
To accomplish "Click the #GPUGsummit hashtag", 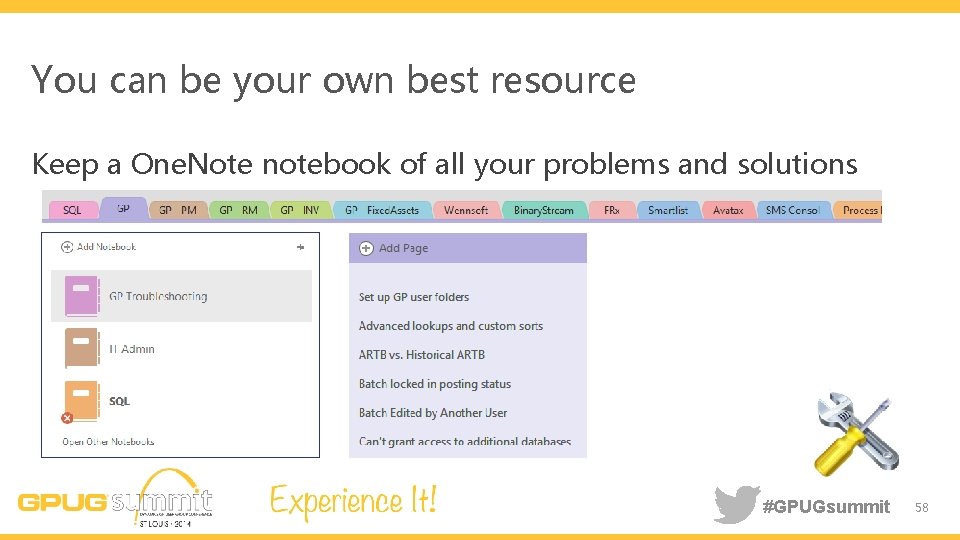I will (x=826, y=506).
